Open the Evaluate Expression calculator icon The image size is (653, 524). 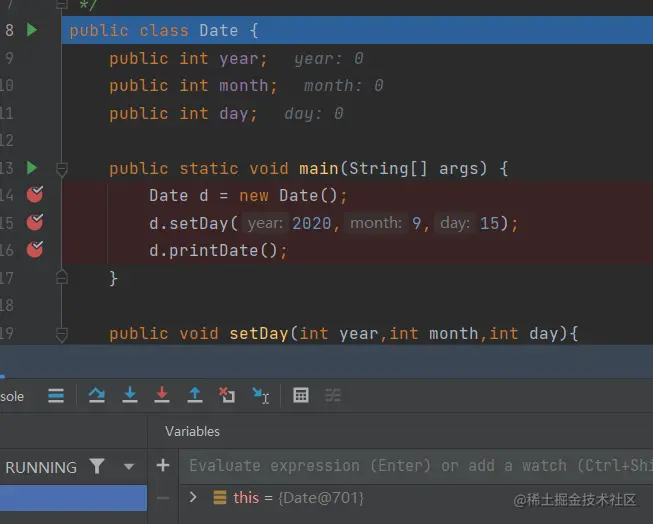coord(301,395)
